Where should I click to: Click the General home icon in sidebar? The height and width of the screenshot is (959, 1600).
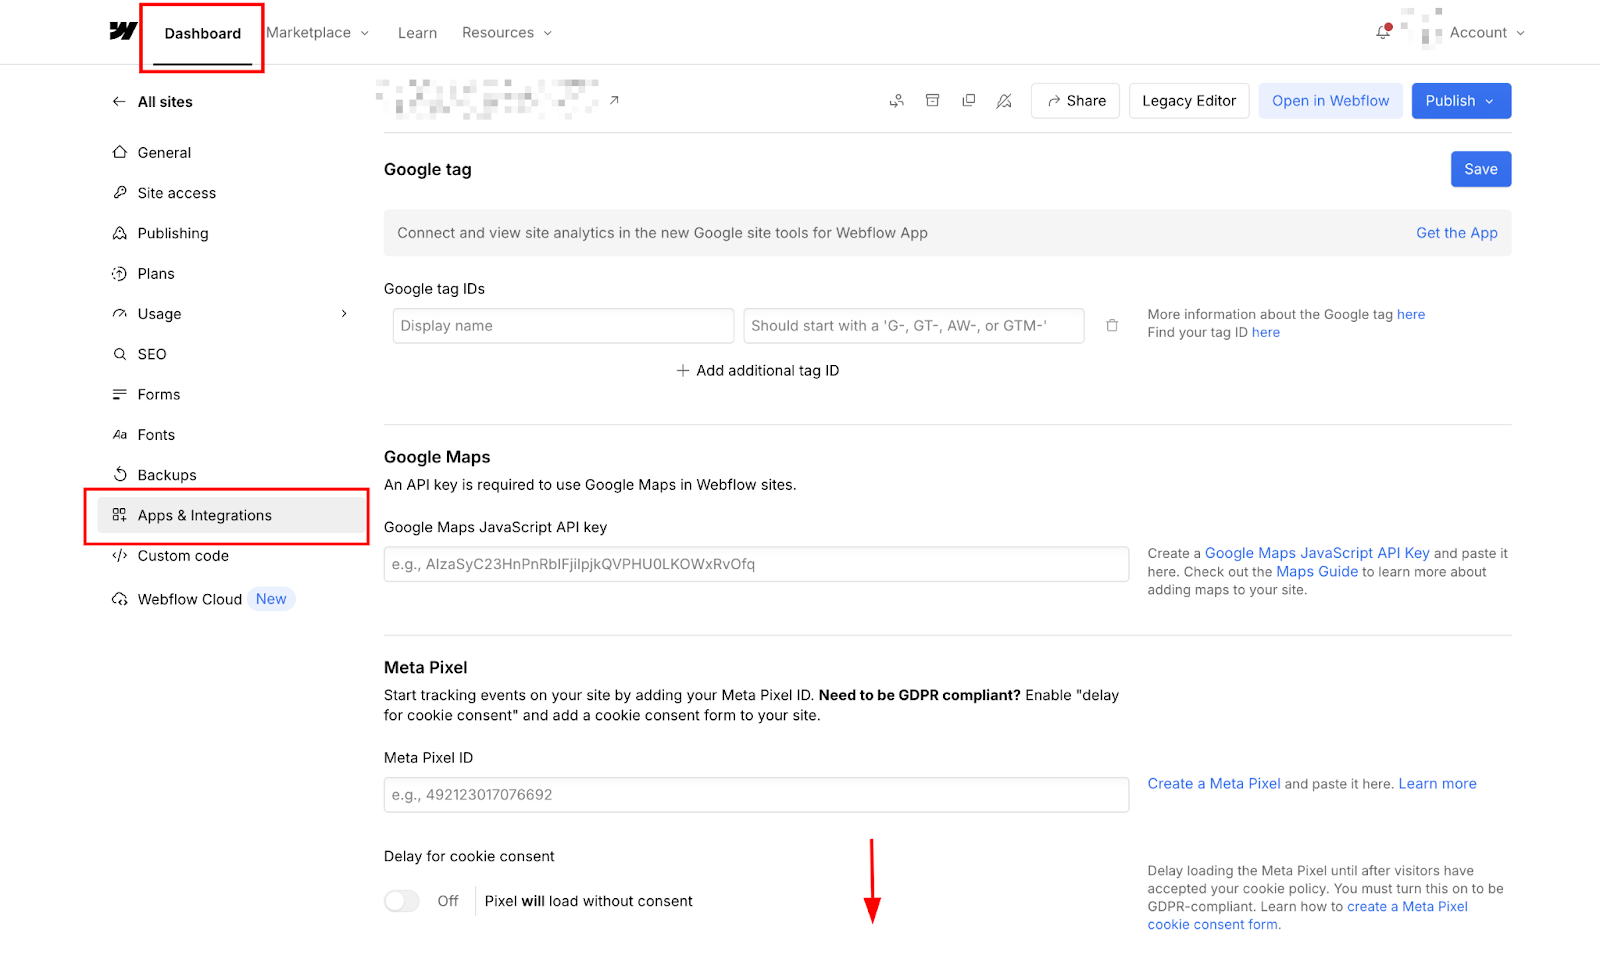(120, 152)
